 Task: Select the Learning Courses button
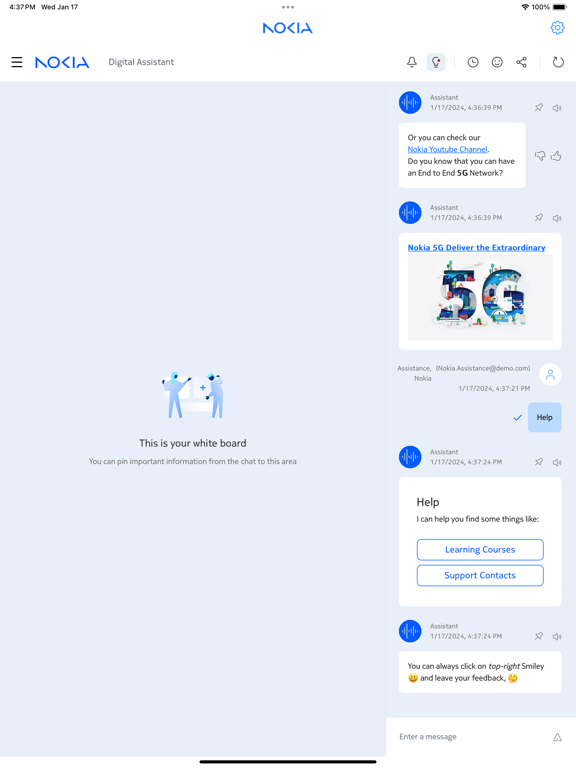click(480, 550)
